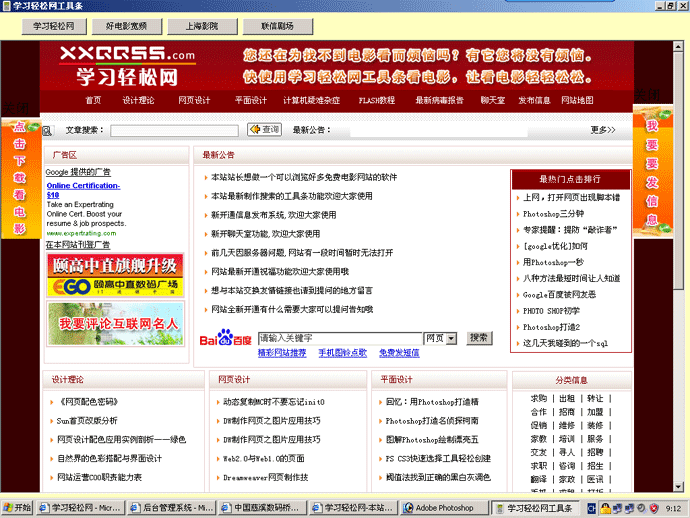Open announcement 前几天因服务器问题
Viewport: 690px width, 518px height.
[x=302, y=253]
